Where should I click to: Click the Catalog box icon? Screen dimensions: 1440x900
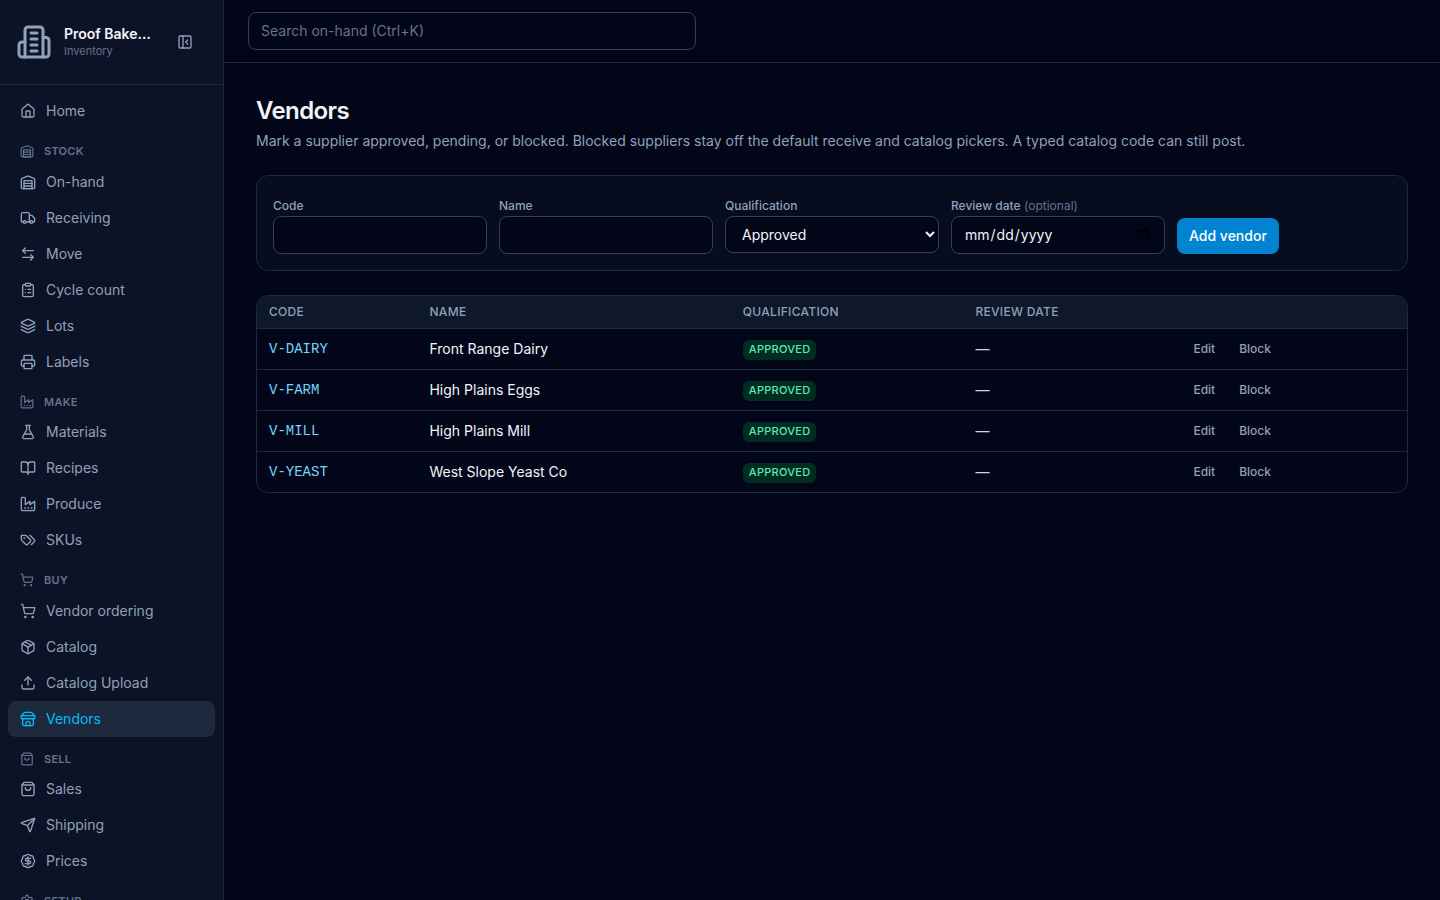(28, 647)
